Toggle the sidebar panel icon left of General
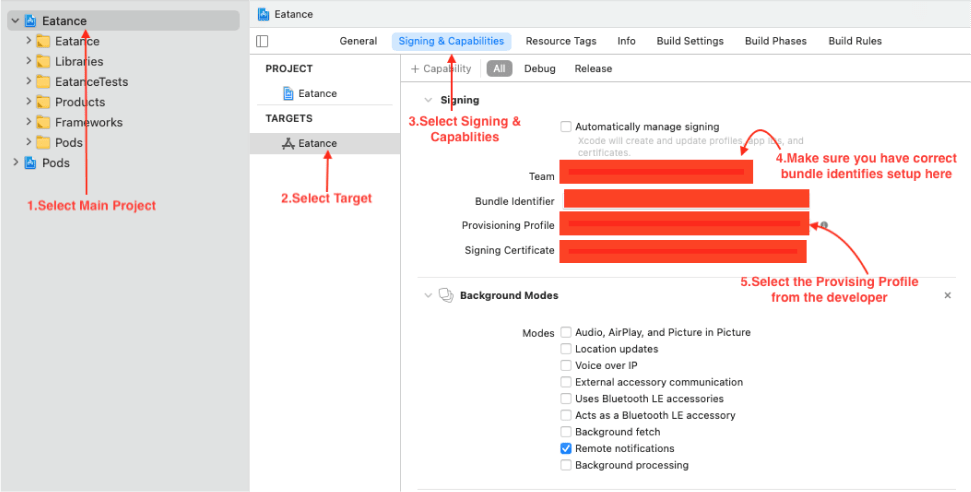Screen dimensions: 971x492 [x=262, y=41]
